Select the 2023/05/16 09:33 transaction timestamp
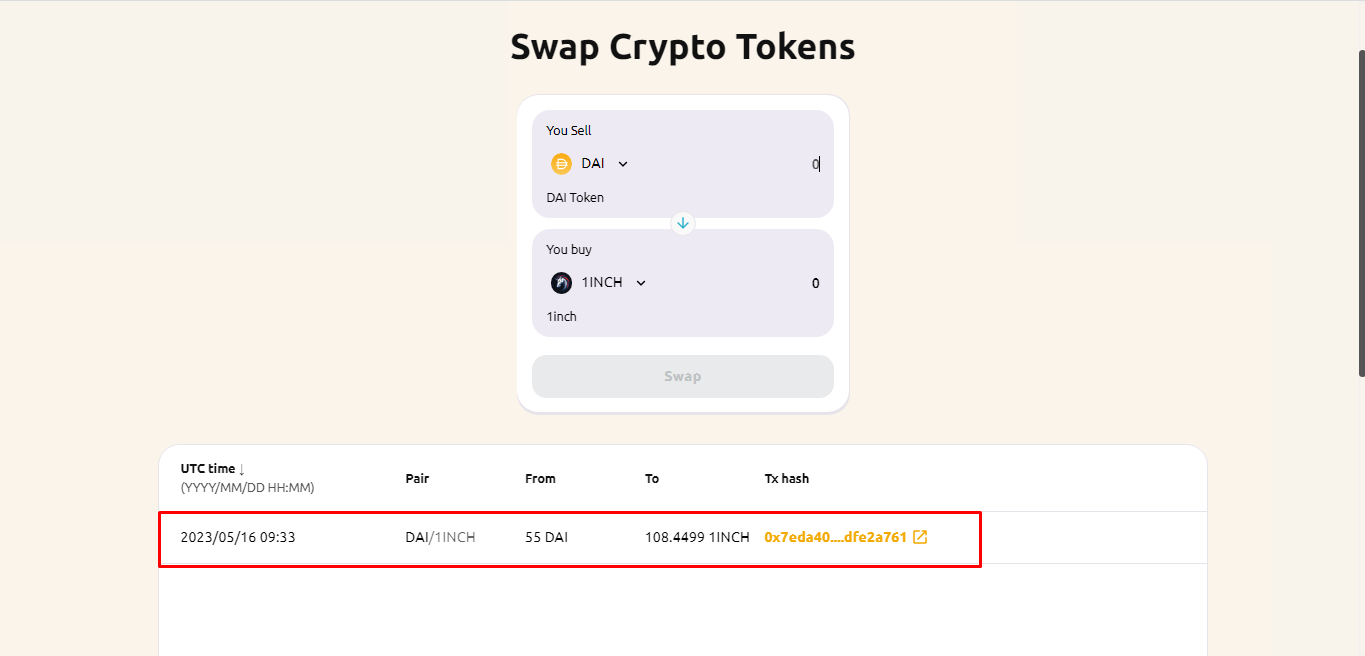Screen dimensions: 1365x656 point(238,537)
